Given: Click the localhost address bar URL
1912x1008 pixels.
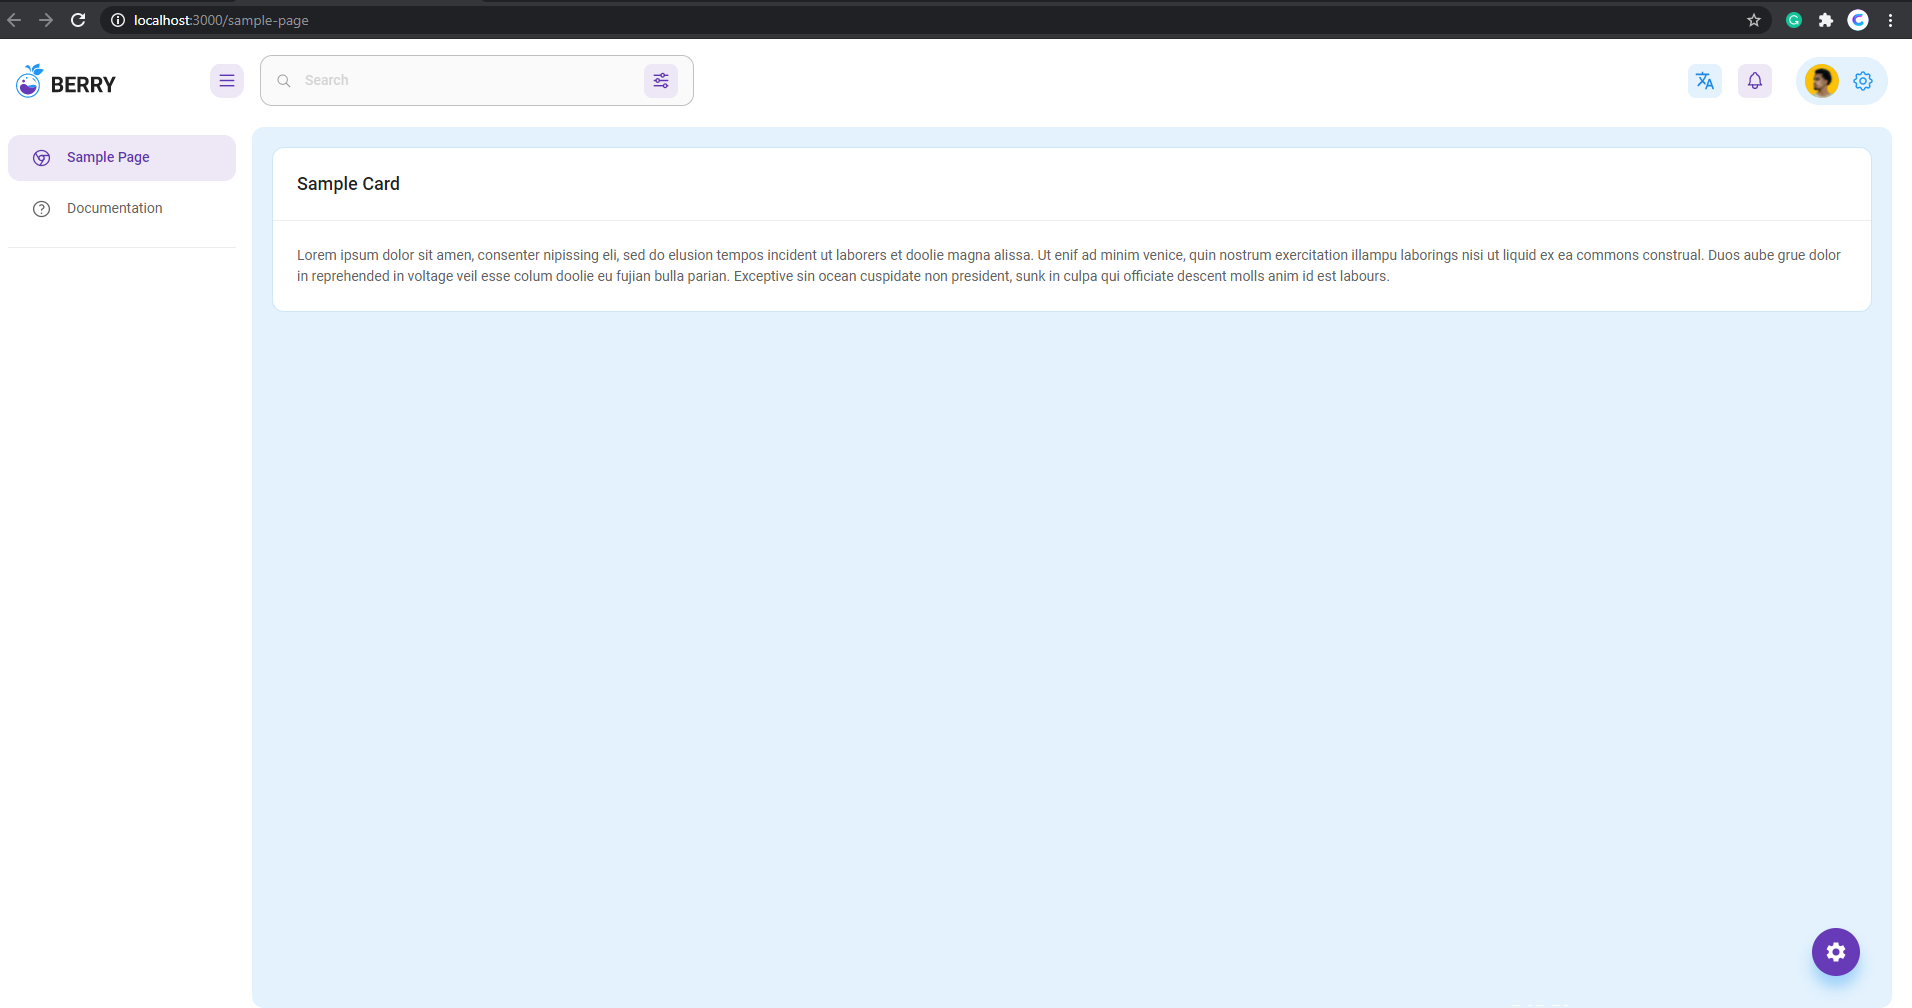Looking at the screenshot, I should coord(221,20).
